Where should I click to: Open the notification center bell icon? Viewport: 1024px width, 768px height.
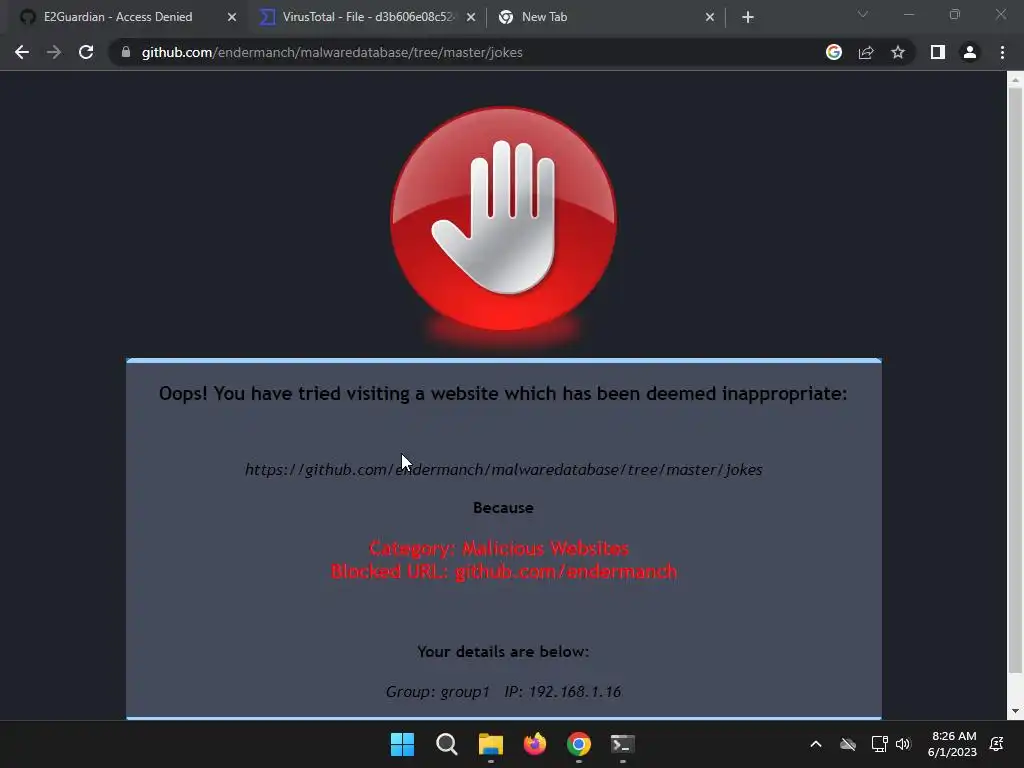(997, 744)
